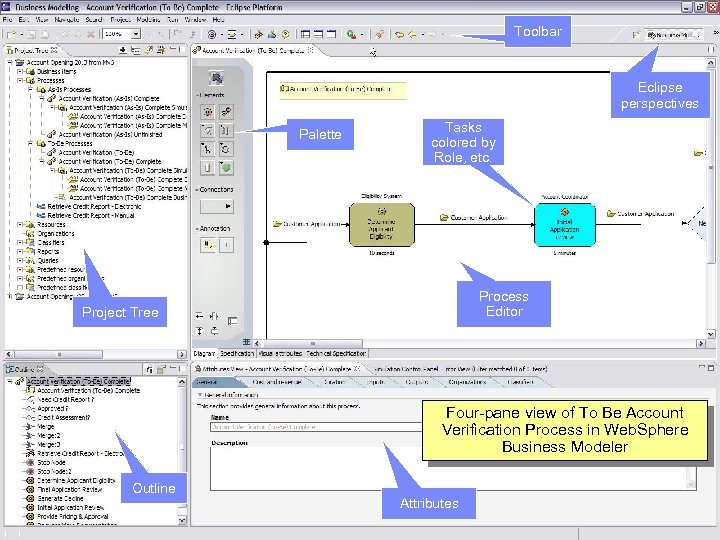Select Credit Assessment? in Outline
The height and width of the screenshot is (540, 720).
click(63, 417)
